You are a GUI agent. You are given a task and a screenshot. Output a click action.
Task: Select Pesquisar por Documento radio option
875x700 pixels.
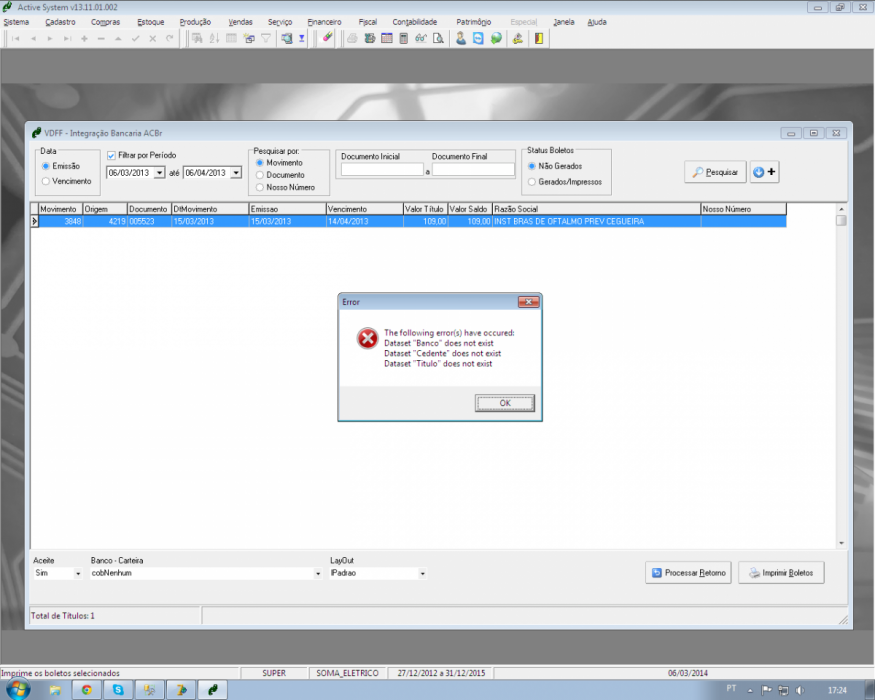[259, 175]
